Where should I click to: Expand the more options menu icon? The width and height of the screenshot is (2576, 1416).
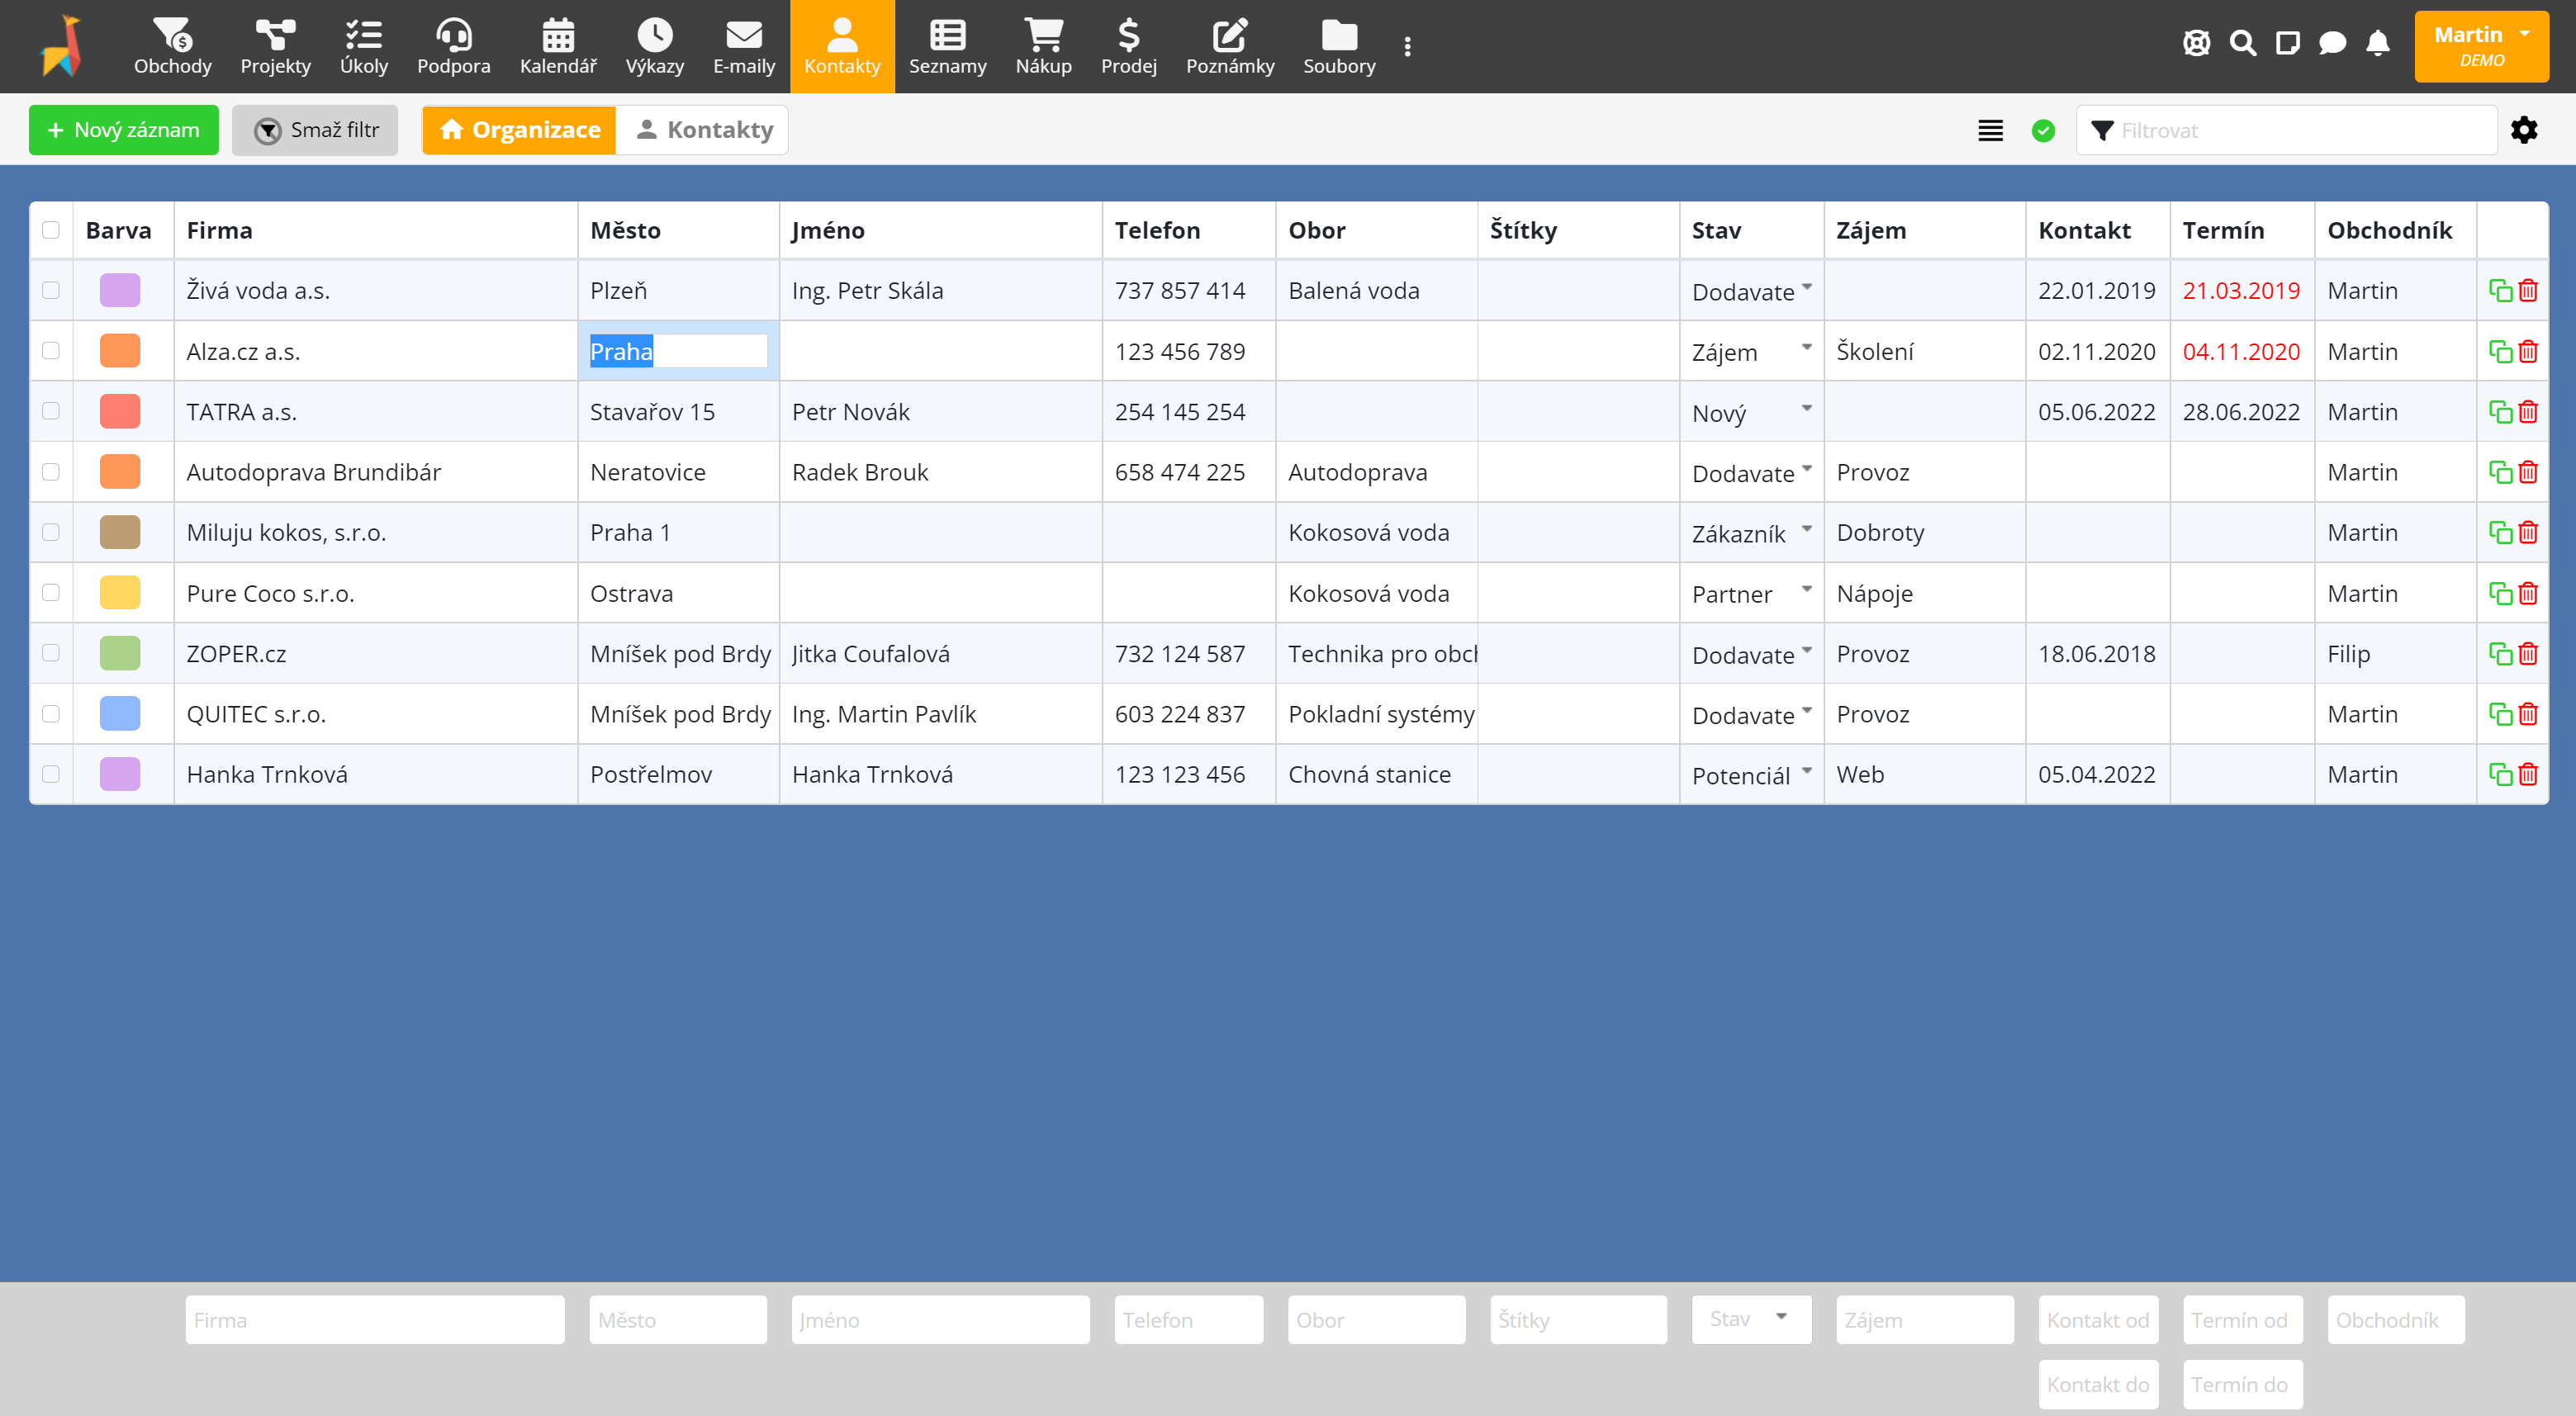pos(1409,47)
